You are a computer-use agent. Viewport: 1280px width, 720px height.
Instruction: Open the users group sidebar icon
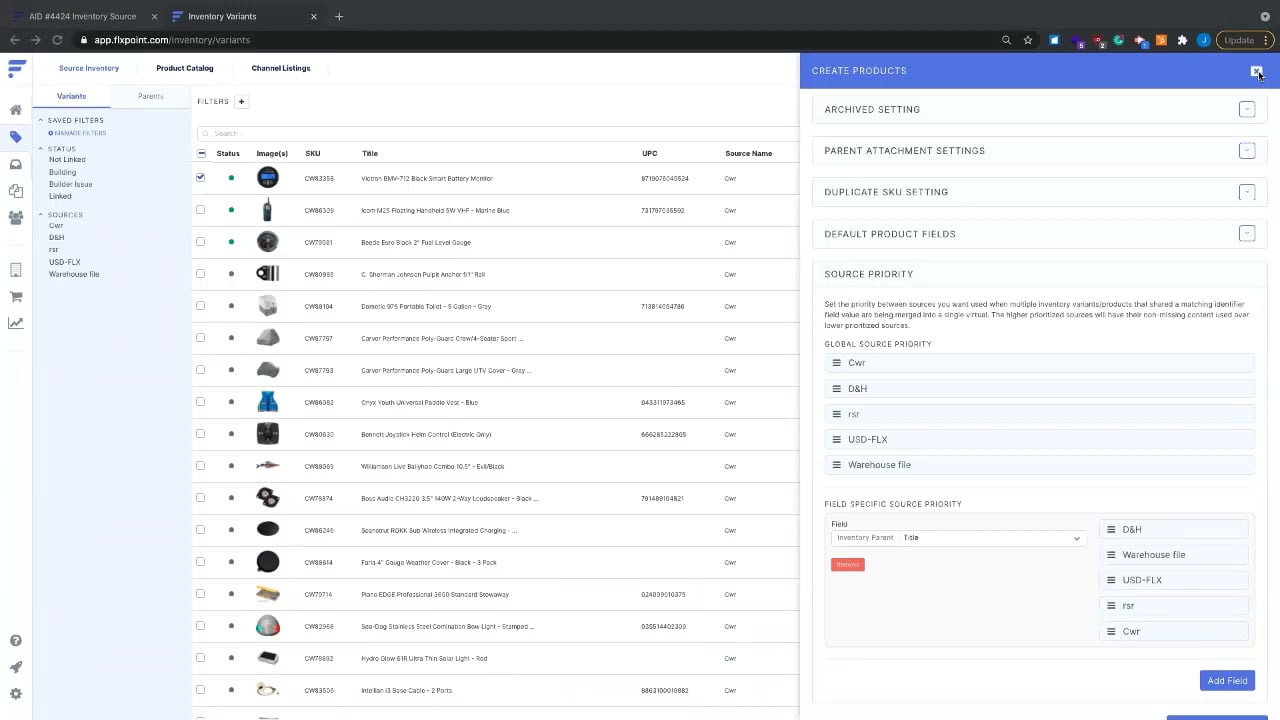[x=16, y=217]
